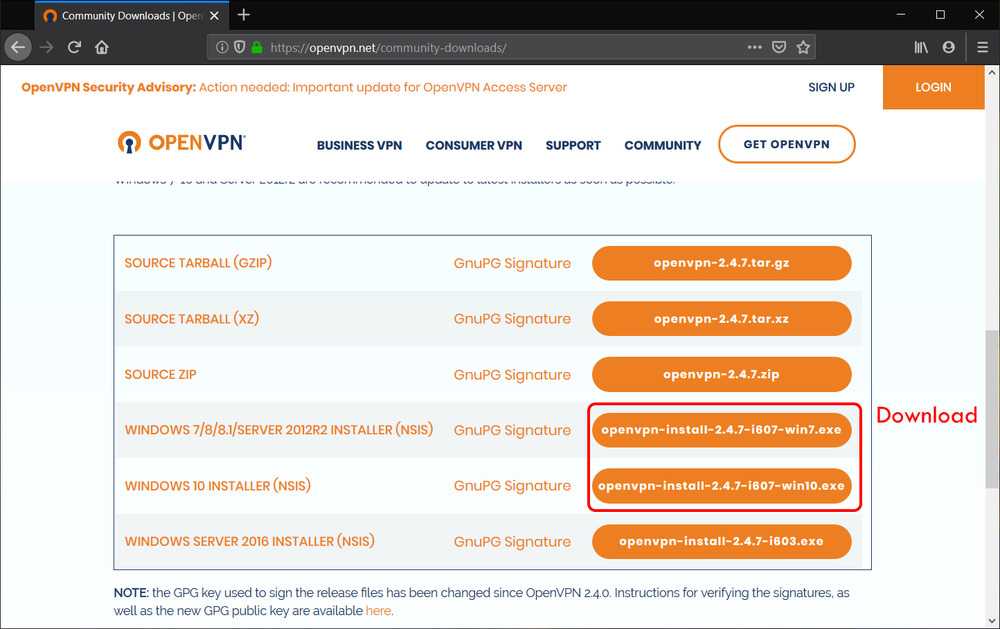Open the Support menu
1000x629 pixels.
click(573, 145)
